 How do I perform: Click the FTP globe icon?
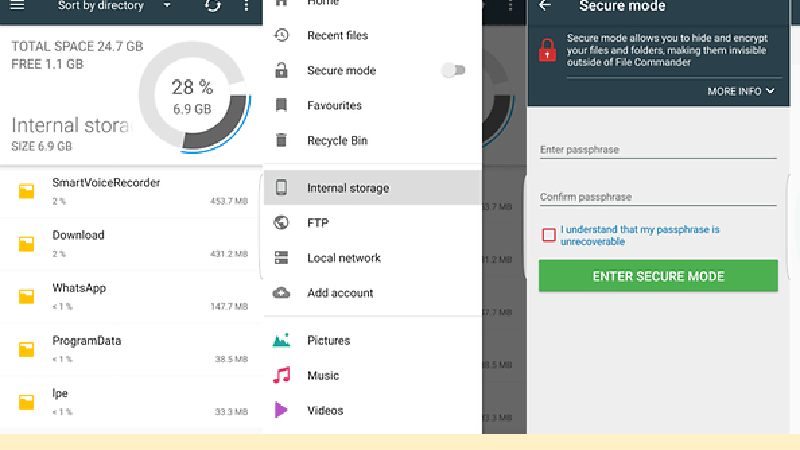pyautogui.click(x=282, y=223)
